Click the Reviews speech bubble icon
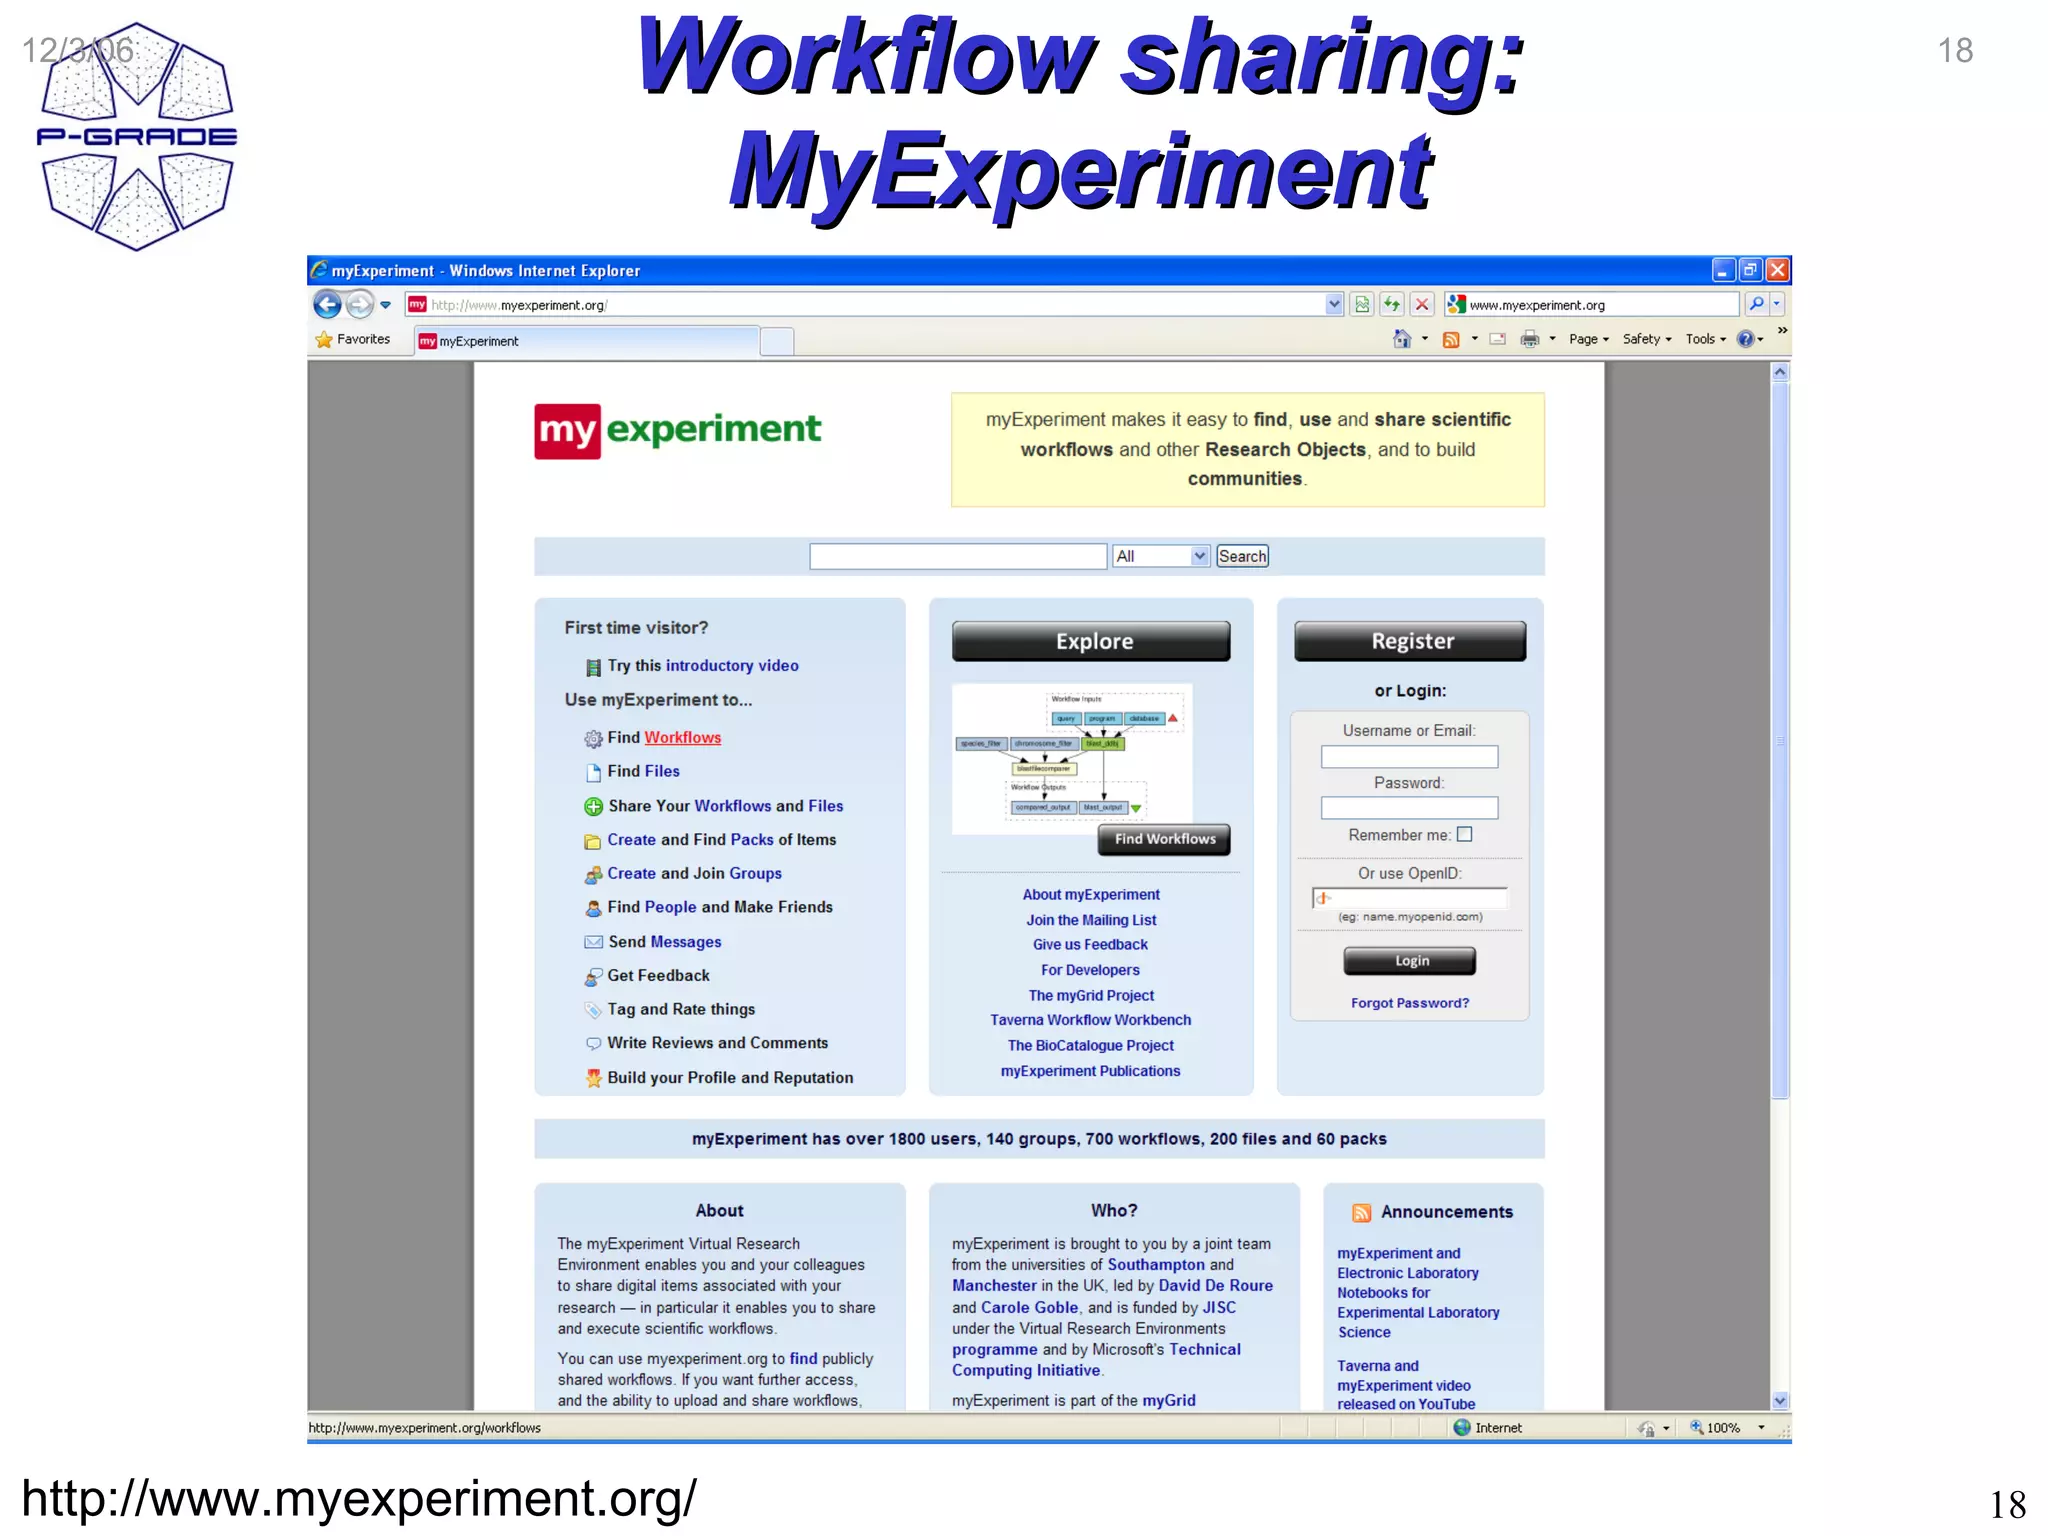The height and width of the screenshot is (1536, 2048). pos(593,1043)
